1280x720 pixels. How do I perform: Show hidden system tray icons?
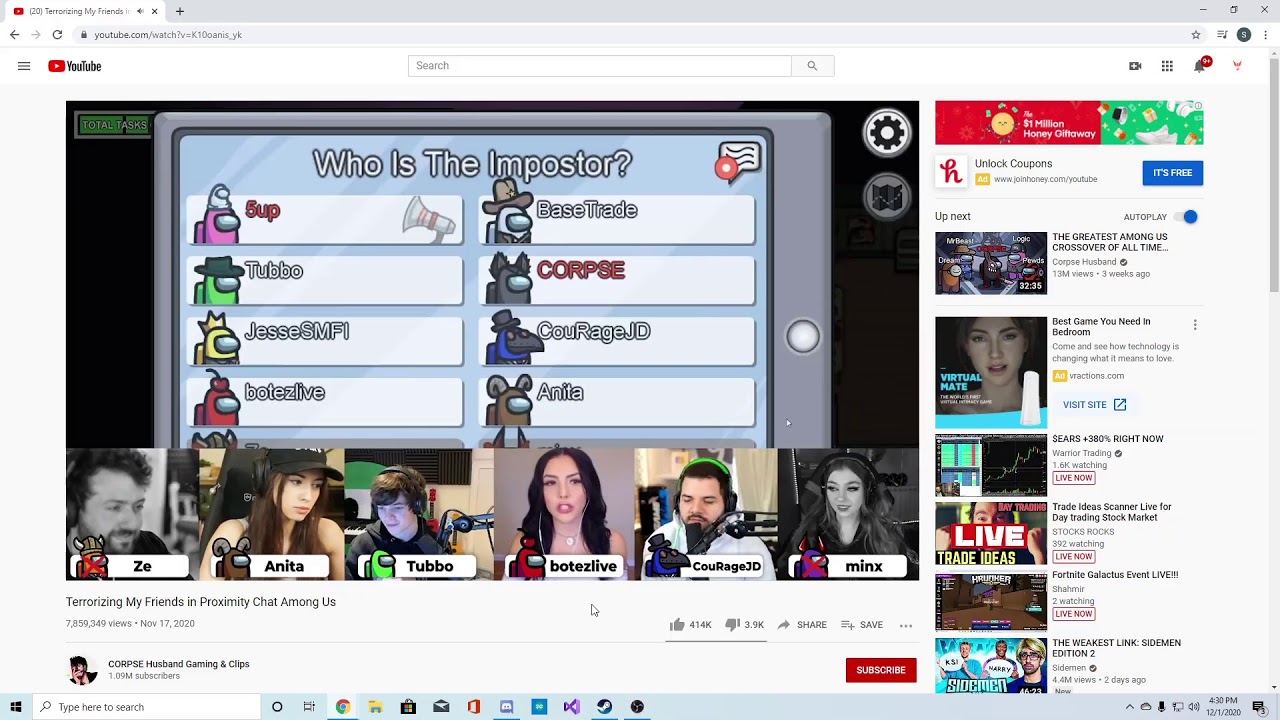point(1130,707)
